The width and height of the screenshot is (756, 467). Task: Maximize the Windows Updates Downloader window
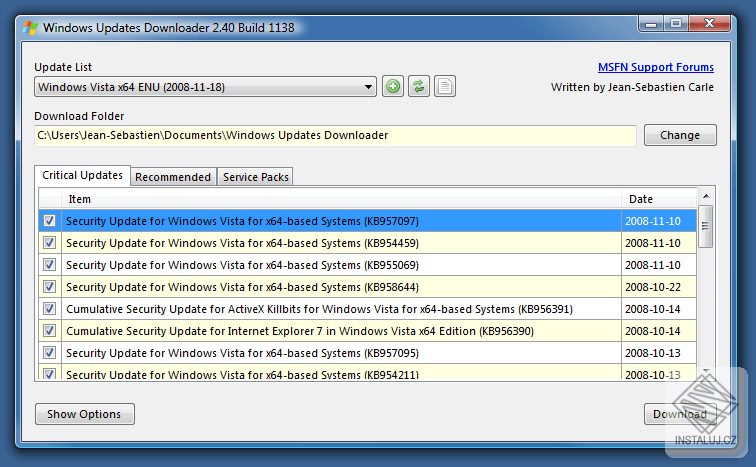[676, 24]
